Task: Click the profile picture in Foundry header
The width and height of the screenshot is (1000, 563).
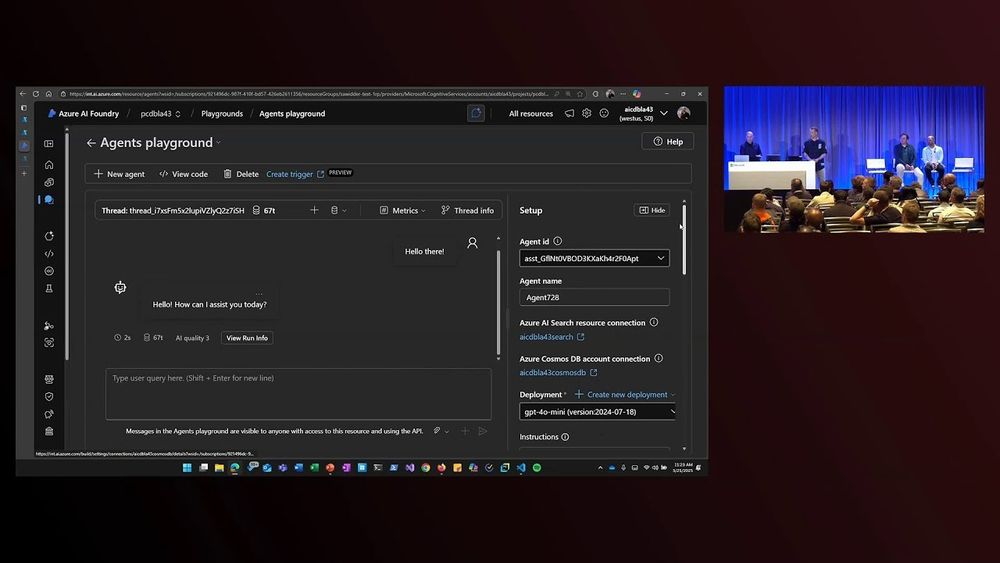Action: point(684,113)
